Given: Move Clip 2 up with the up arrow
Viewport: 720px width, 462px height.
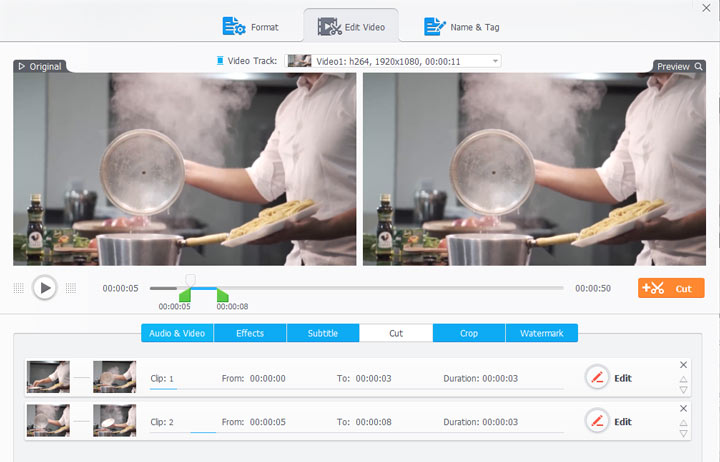Looking at the screenshot, I should [x=683, y=423].
